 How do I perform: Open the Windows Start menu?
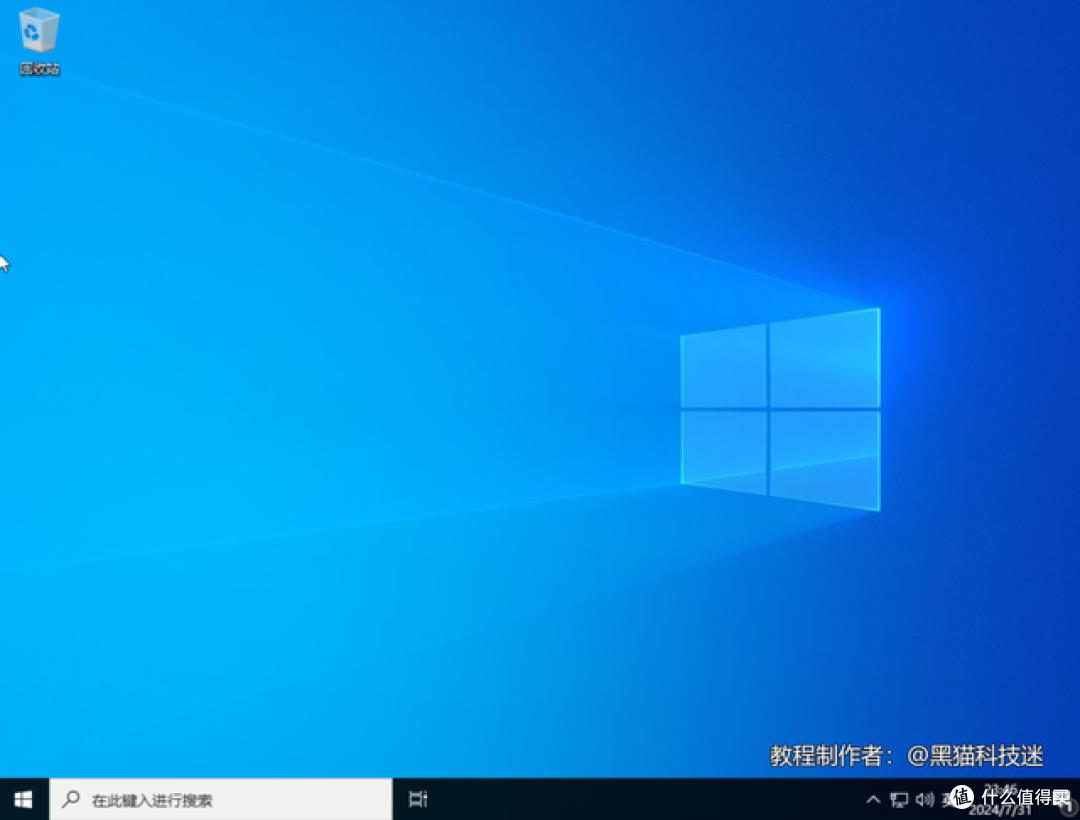[24, 799]
